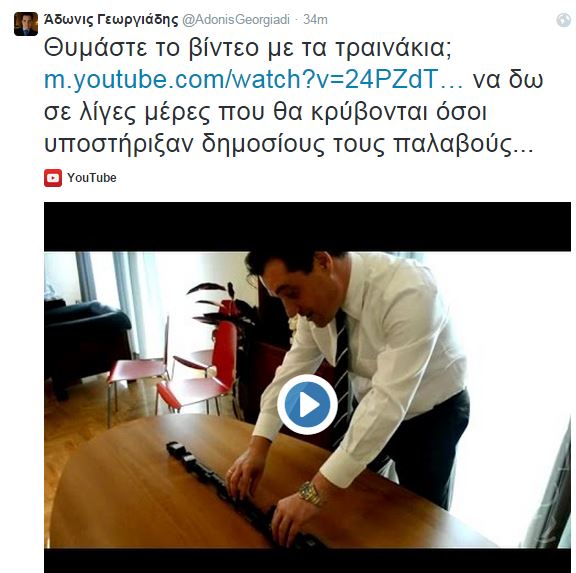This screenshot has height=573, width=576.
Task: Click the words 'σε λίγες μέρες'
Action: coord(127,112)
